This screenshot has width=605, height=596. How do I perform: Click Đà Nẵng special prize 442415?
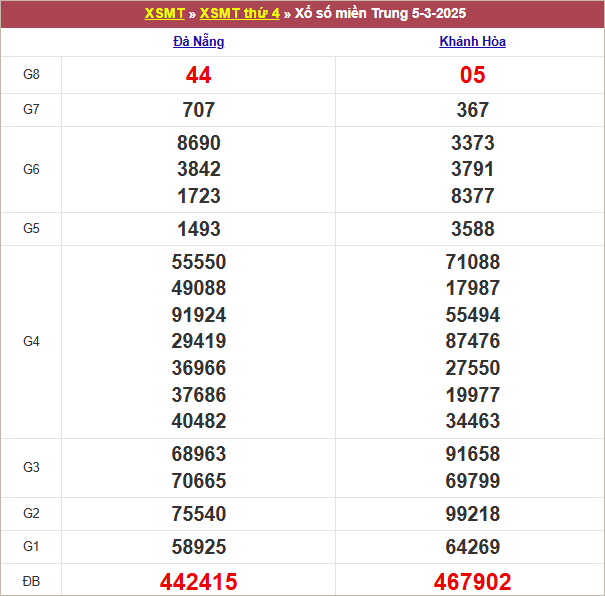tap(199, 582)
